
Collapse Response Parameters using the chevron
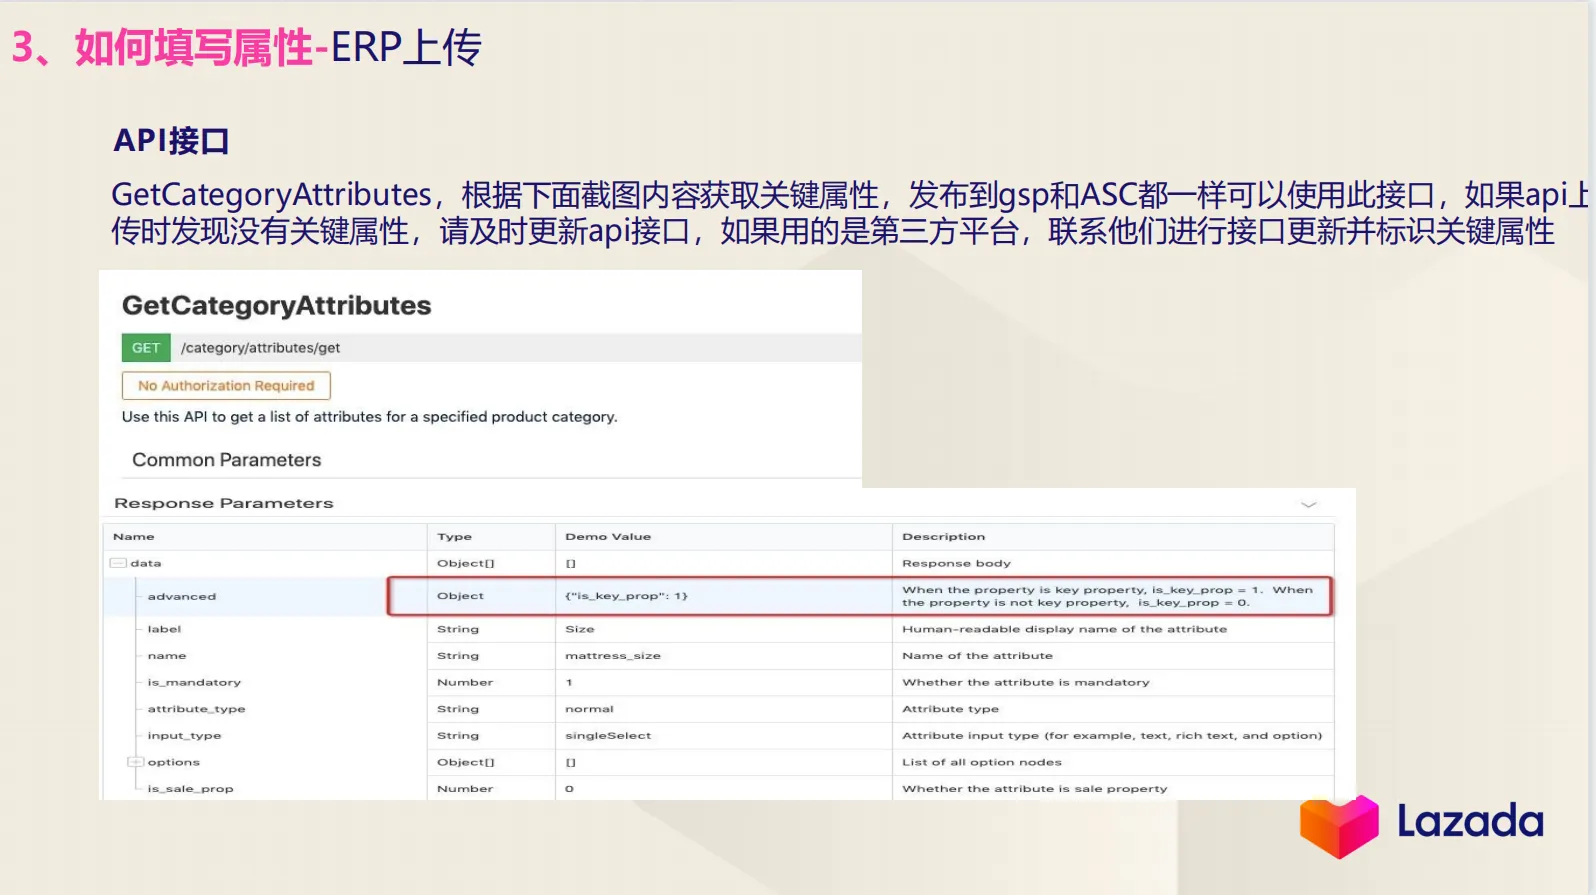click(1308, 504)
